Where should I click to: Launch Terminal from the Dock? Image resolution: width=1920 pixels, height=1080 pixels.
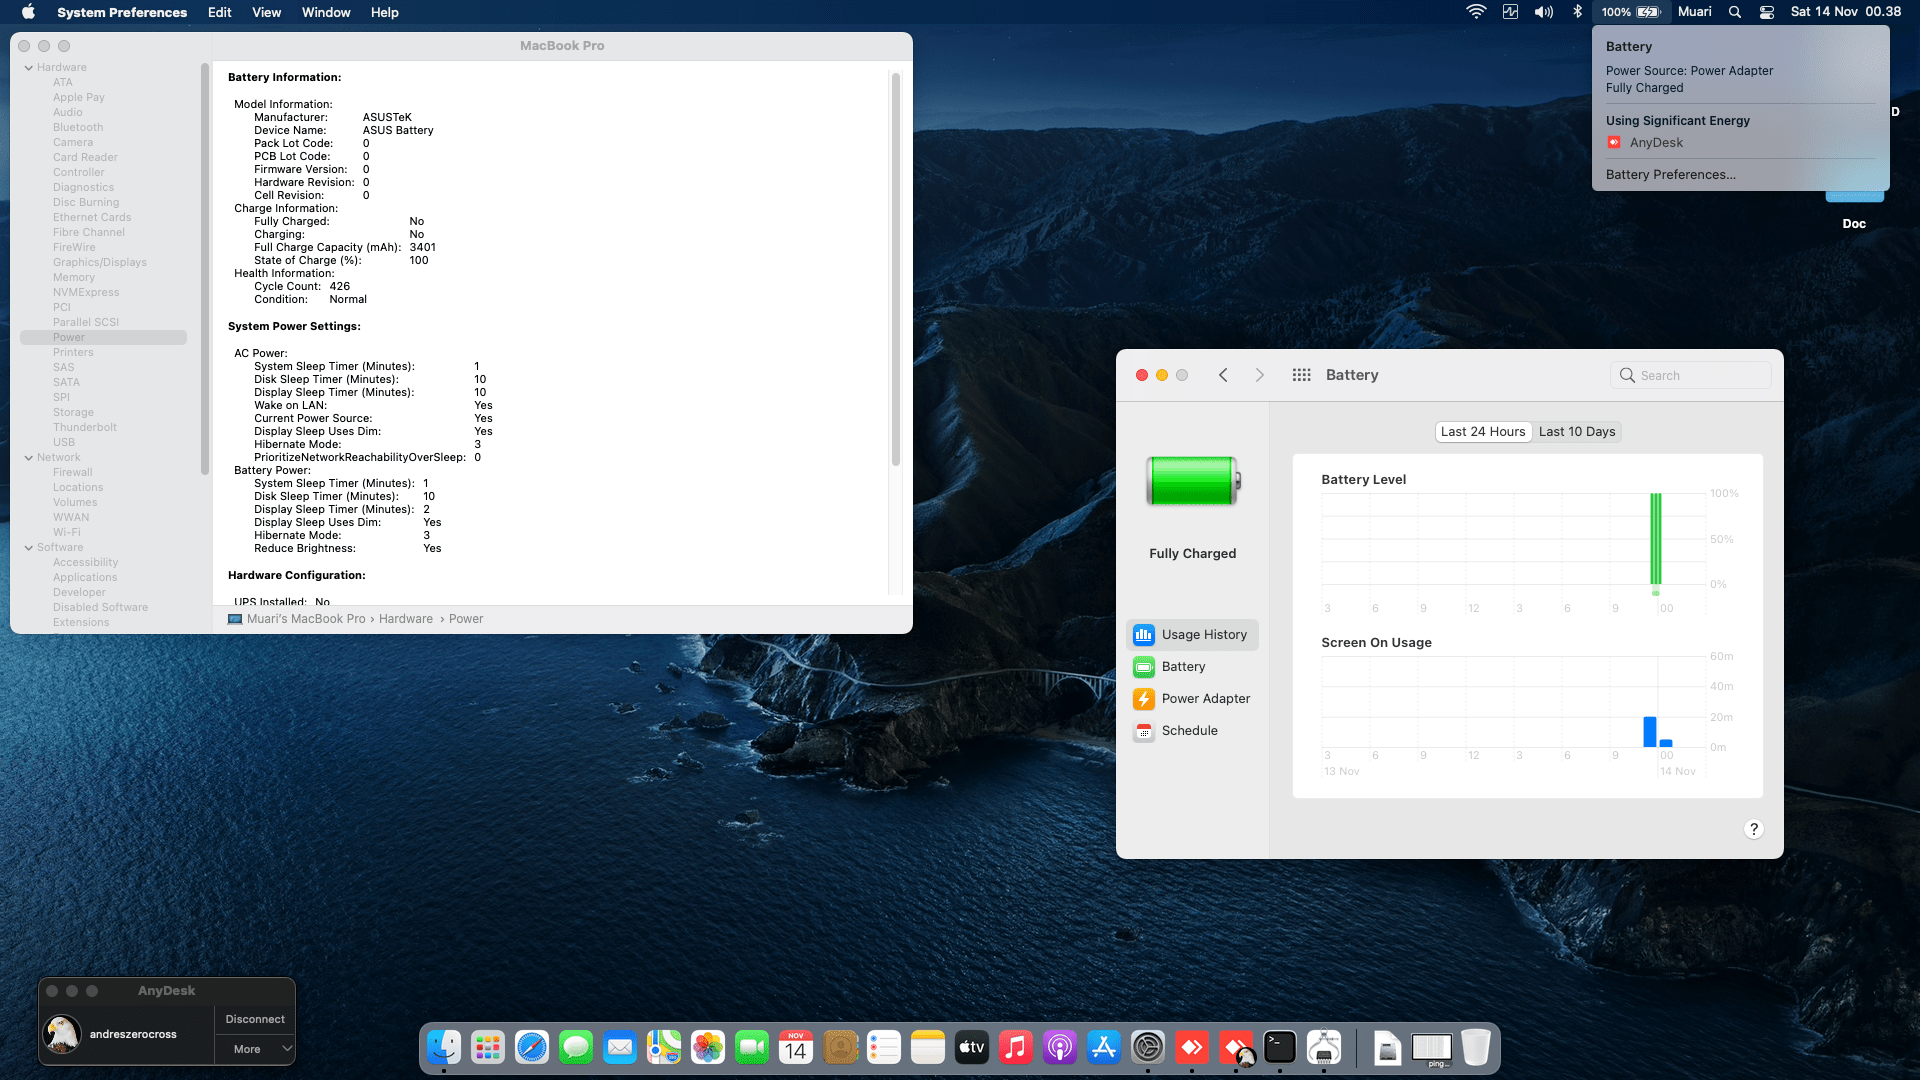click(1280, 1047)
